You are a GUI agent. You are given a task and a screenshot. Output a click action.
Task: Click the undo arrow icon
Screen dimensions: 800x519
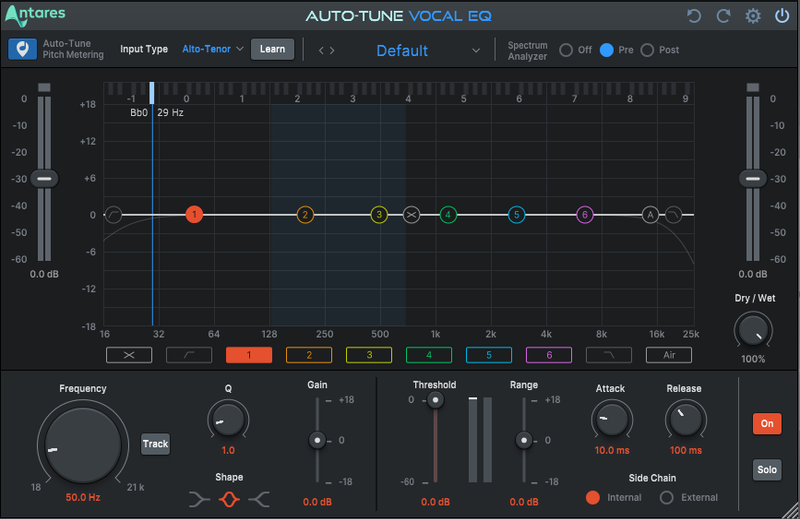pos(693,16)
